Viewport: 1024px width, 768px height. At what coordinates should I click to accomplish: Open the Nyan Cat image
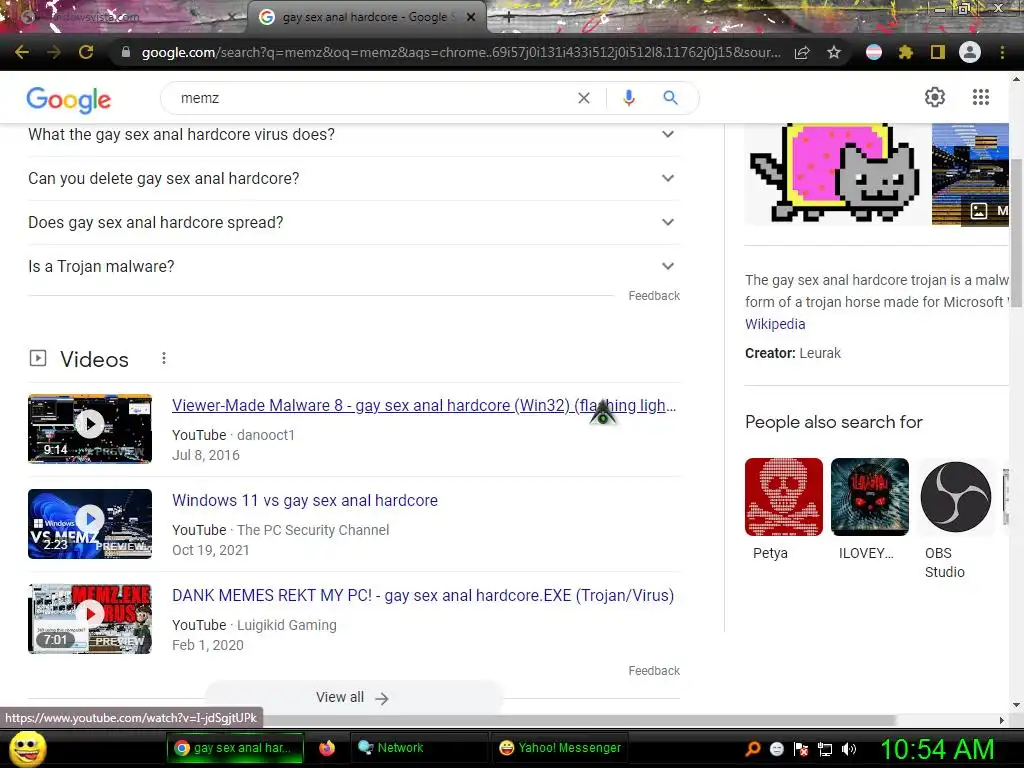pos(837,174)
